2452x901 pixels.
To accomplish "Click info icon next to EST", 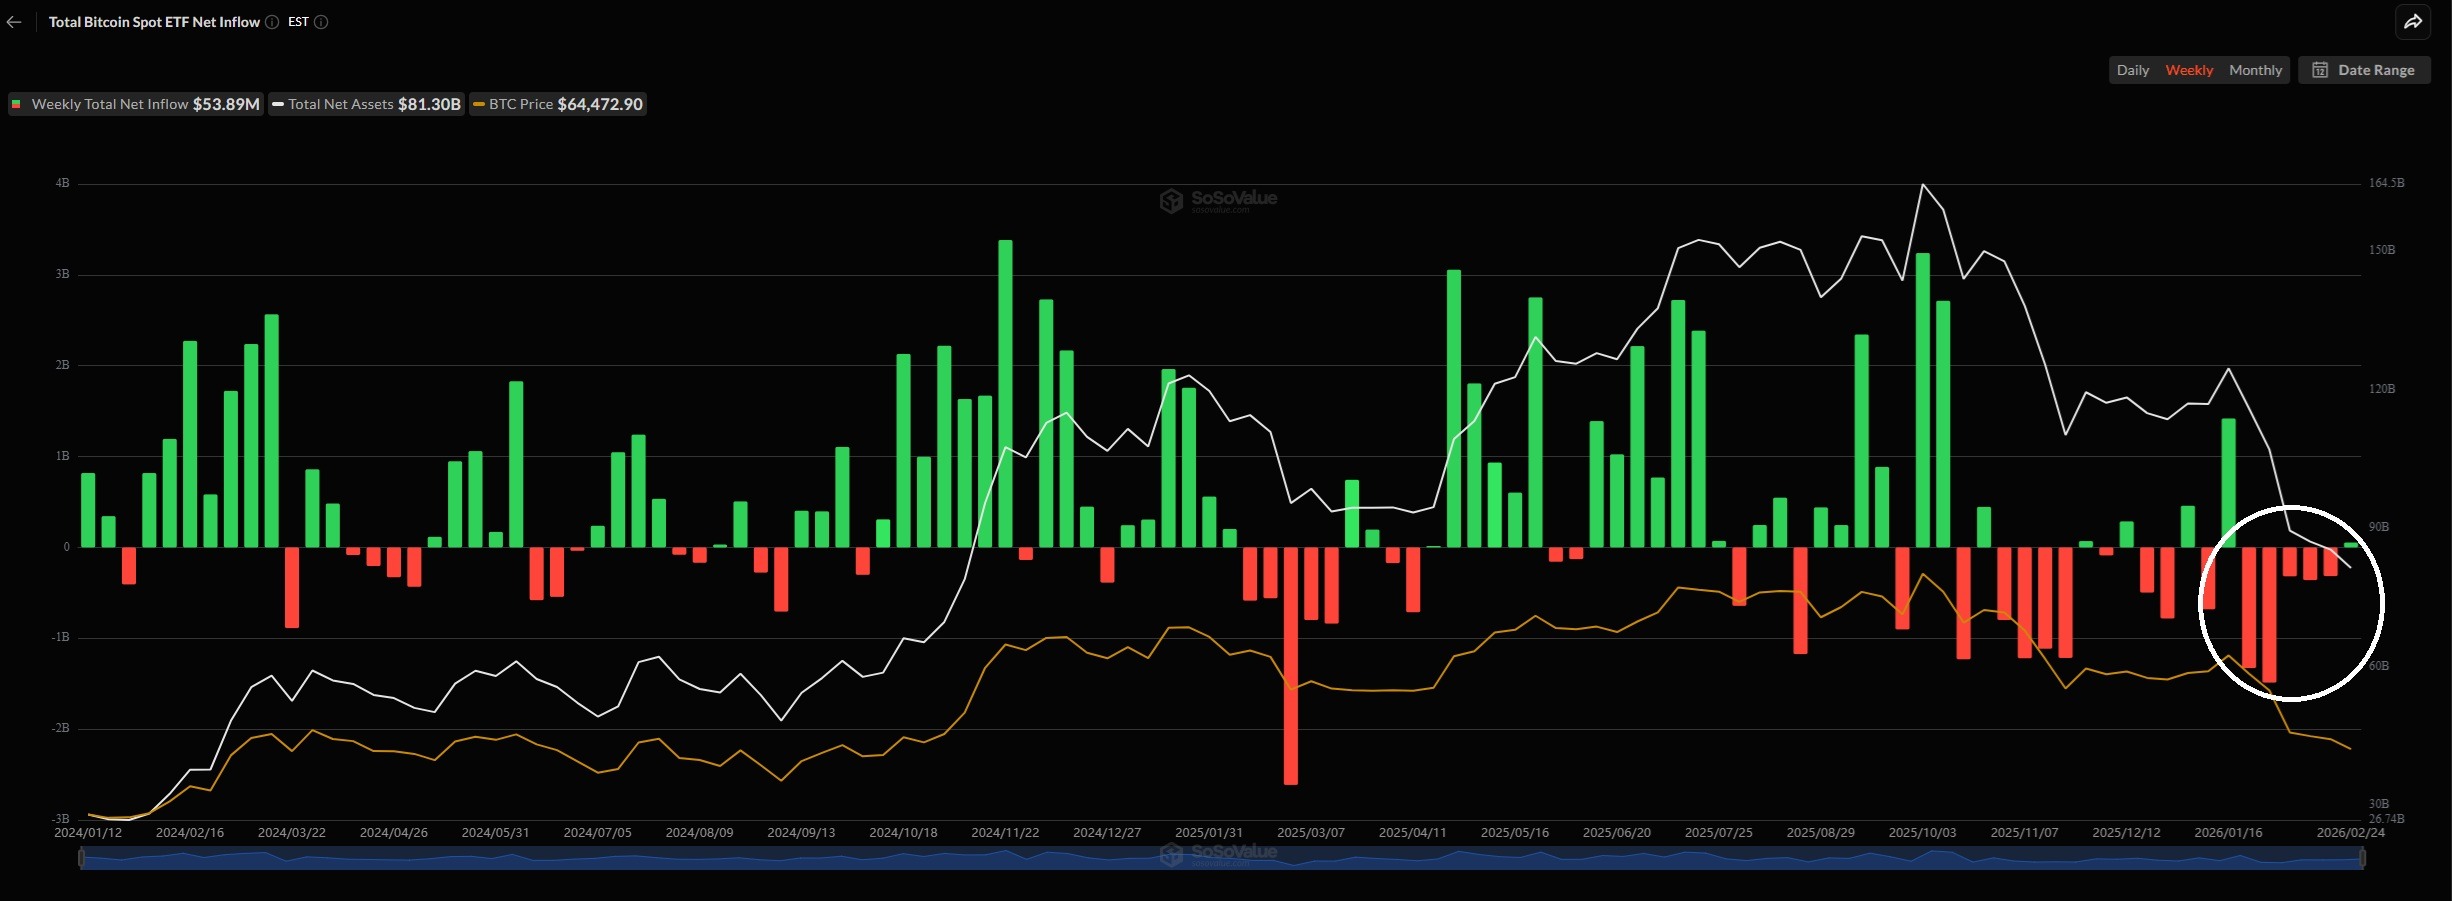I will click(x=321, y=22).
